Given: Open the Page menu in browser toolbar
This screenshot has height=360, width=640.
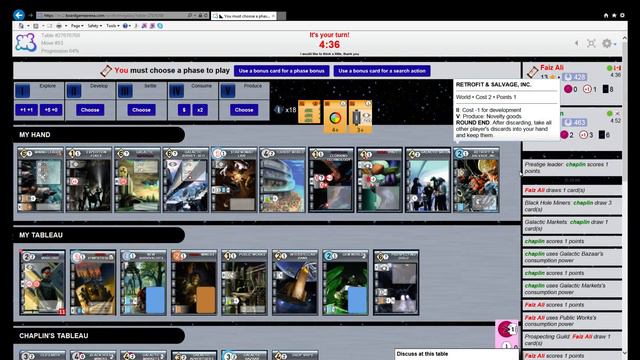Looking at the screenshot, I should [76, 26].
